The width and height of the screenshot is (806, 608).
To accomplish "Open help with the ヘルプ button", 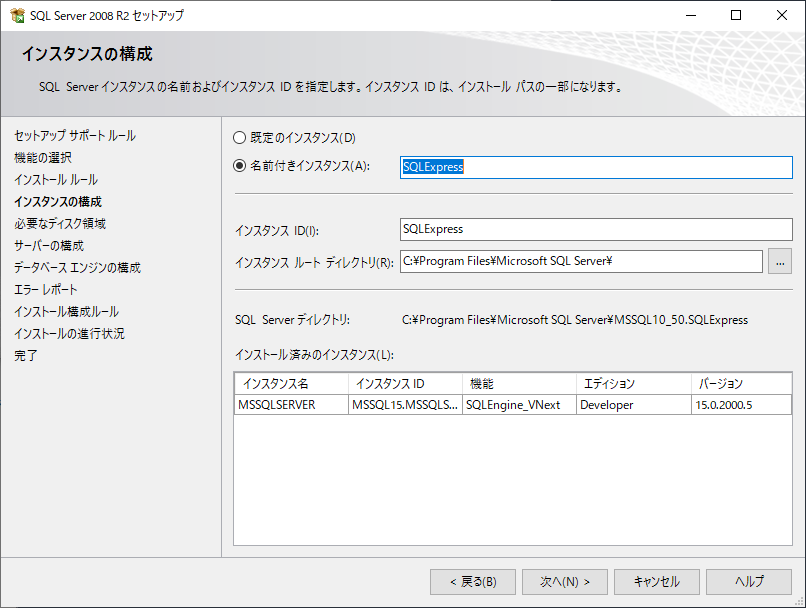I will 748,582.
